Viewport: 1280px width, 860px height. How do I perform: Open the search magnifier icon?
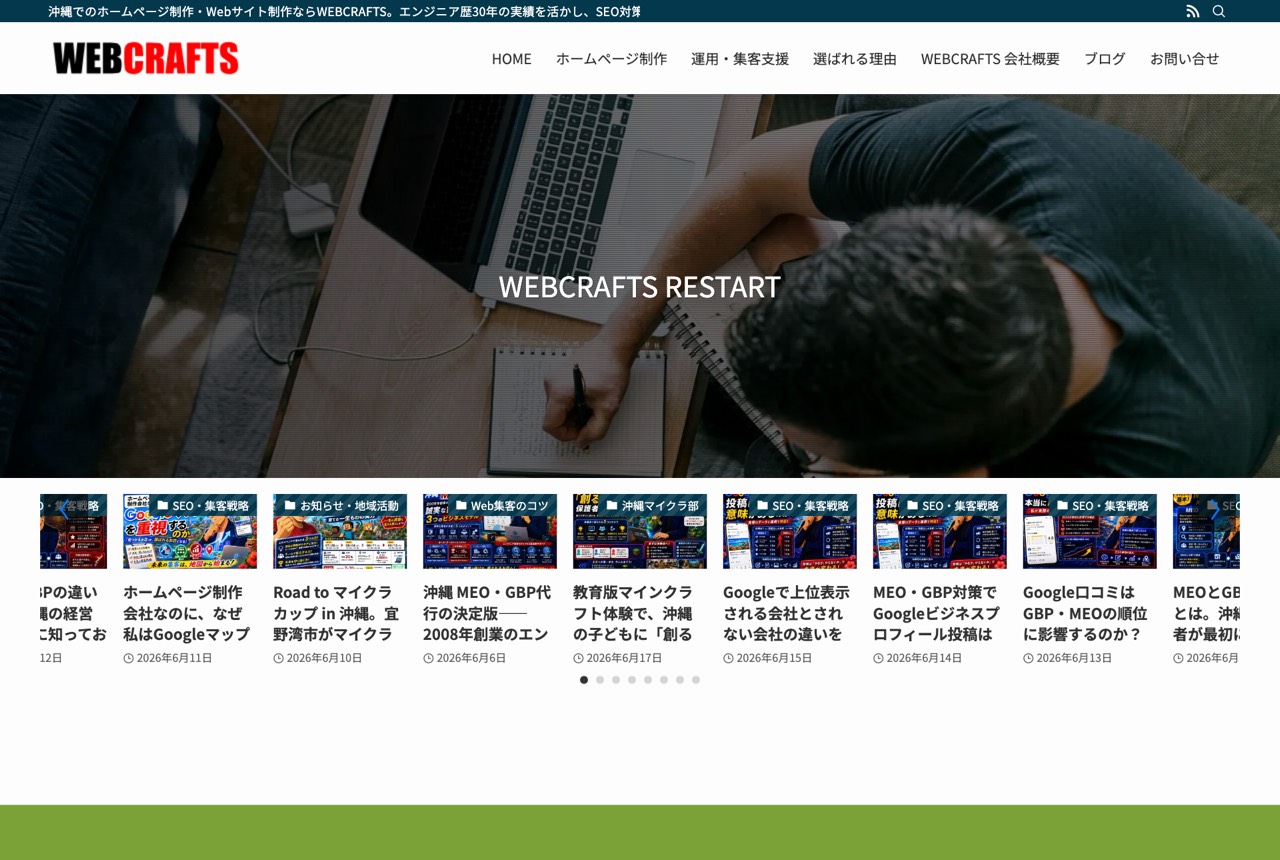[x=1219, y=11]
